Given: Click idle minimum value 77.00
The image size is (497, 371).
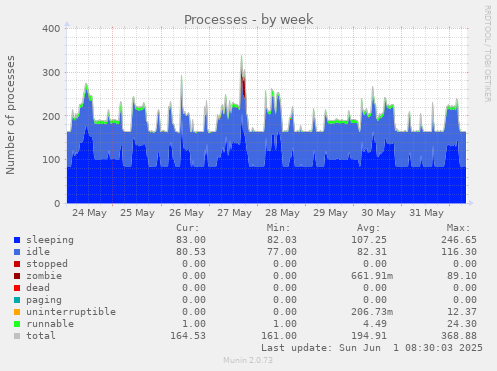Looking at the screenshot, I should click(282, 252).
